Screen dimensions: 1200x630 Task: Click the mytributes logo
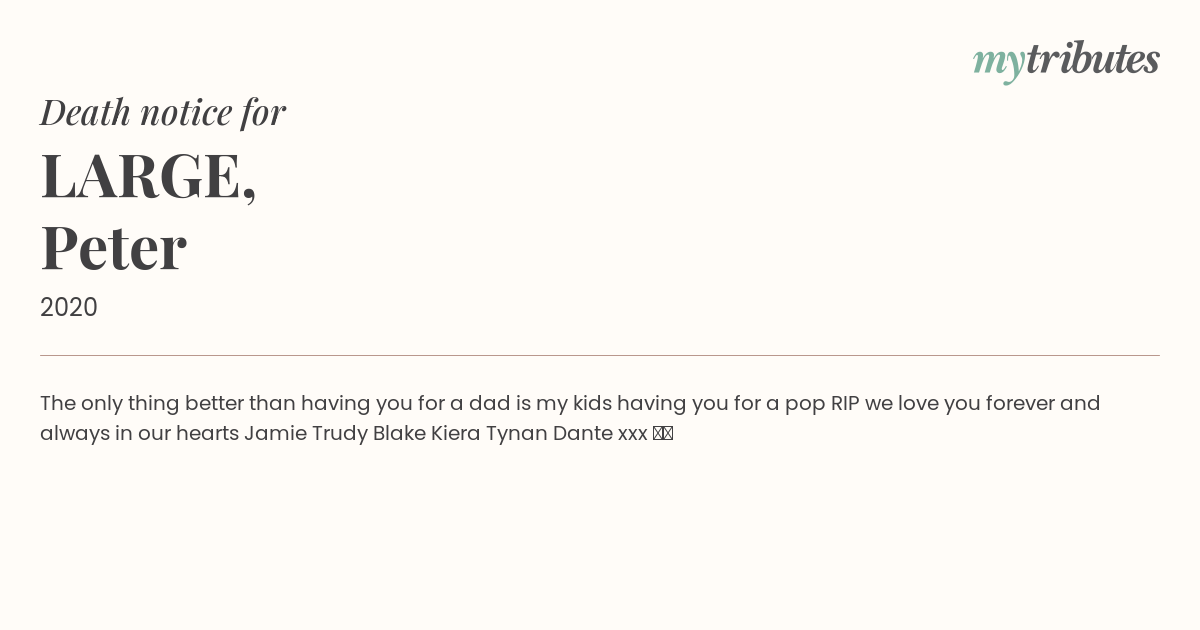pos(1066,60)
